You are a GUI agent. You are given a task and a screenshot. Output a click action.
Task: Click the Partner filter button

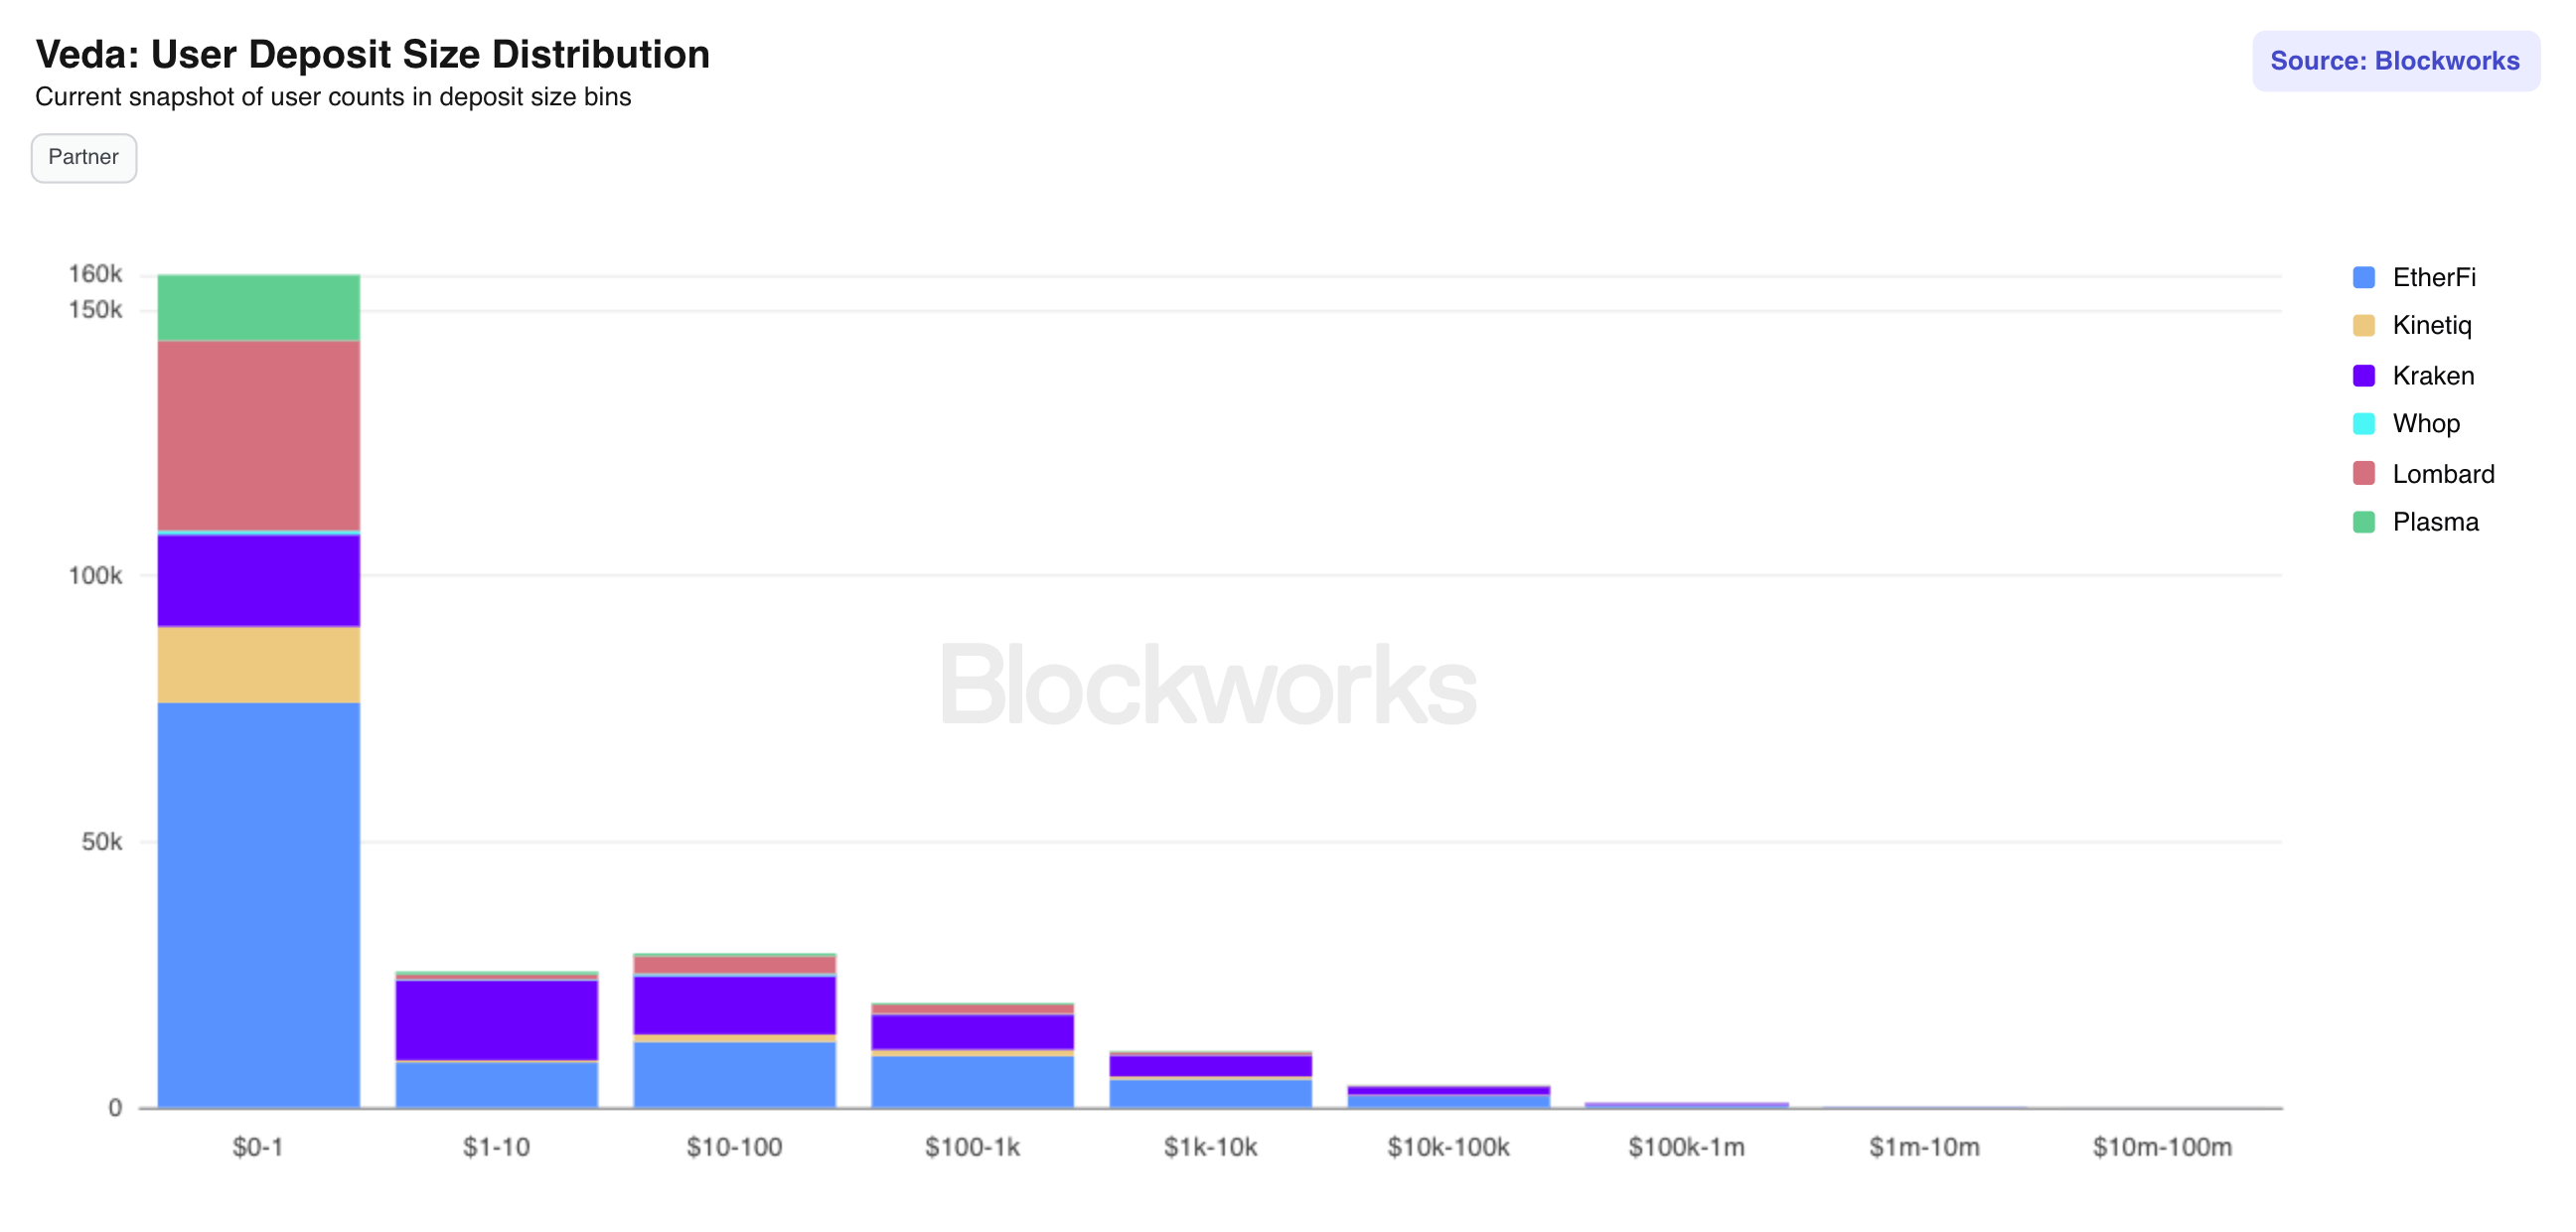(84, 158)
